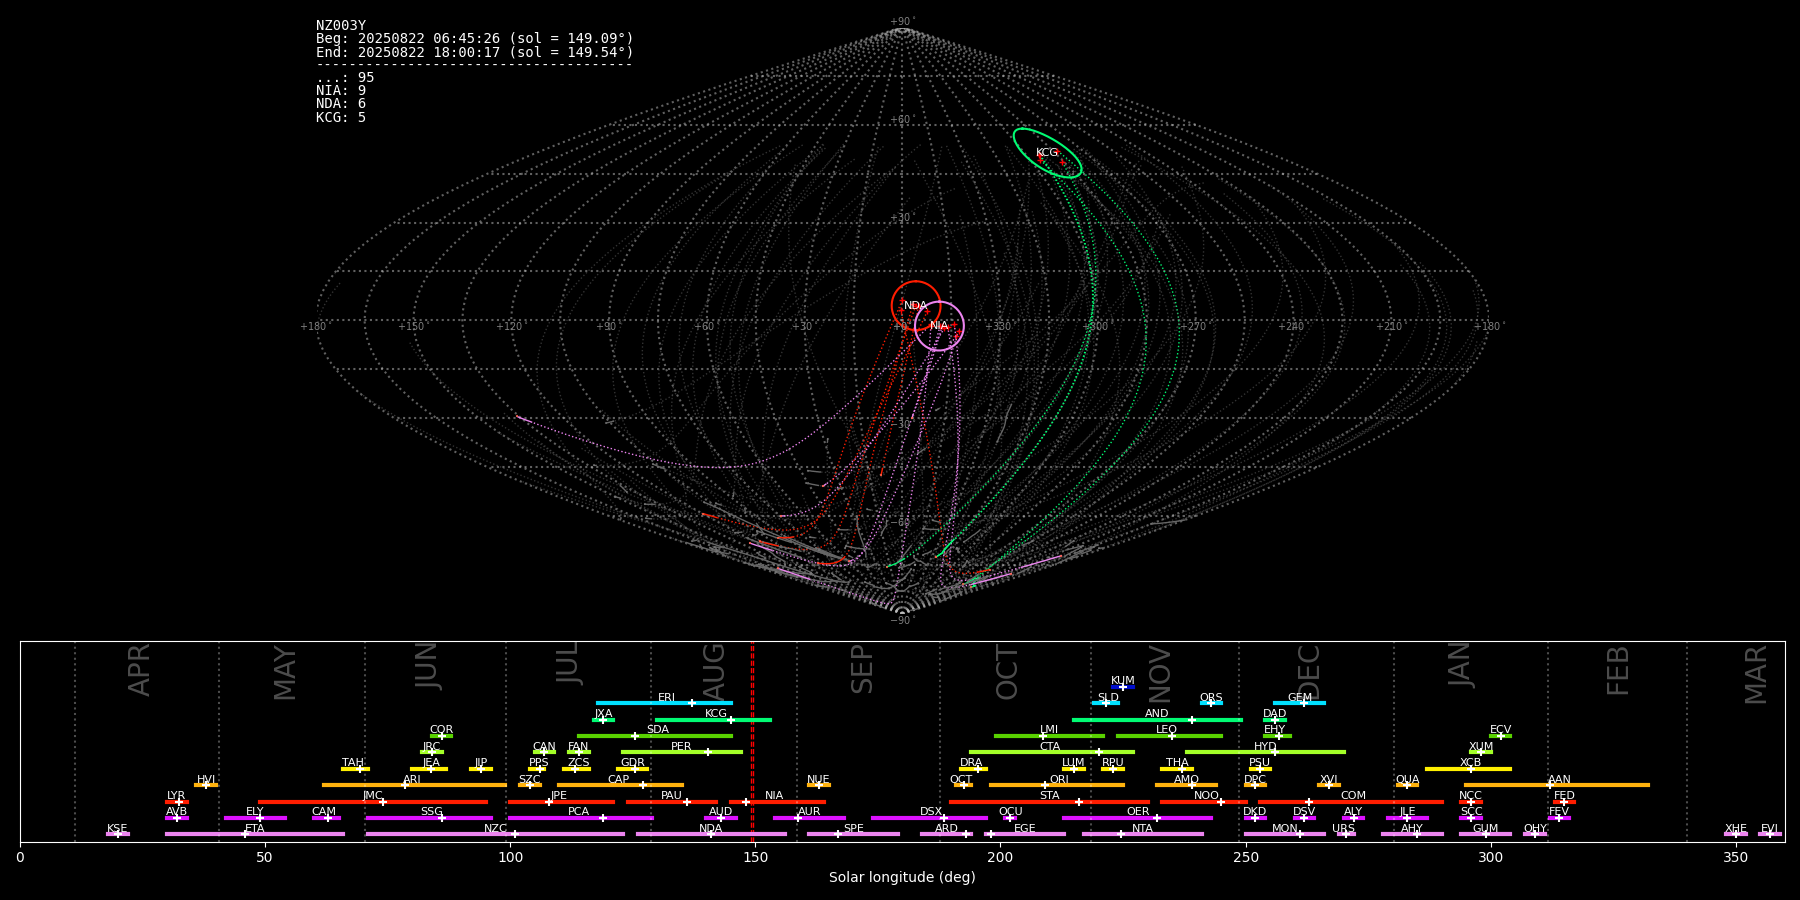
Task: Select the End: 20250822 18:00:17 line
Action: coord(475,52)
